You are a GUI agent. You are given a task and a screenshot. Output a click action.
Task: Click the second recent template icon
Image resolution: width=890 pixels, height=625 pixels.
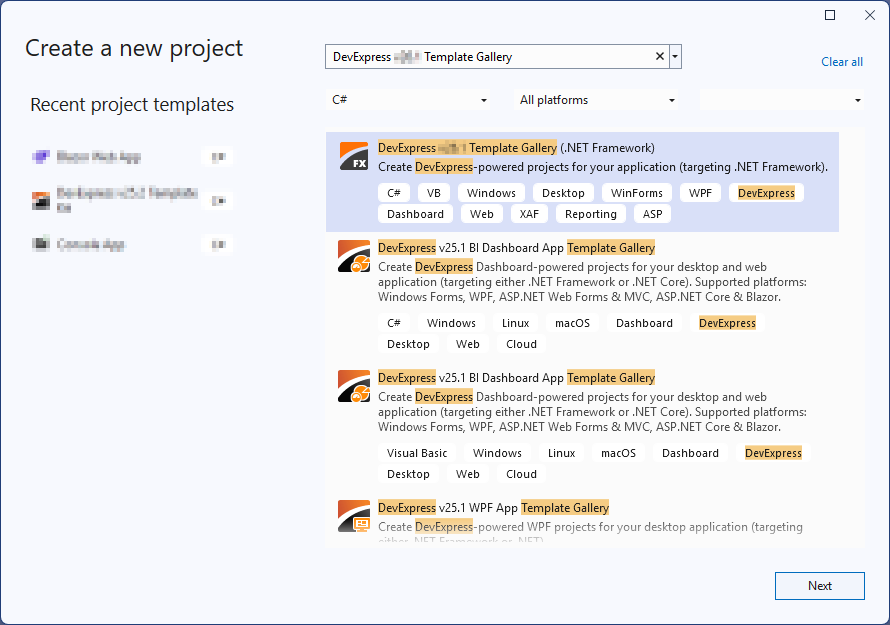coord(40,200)
